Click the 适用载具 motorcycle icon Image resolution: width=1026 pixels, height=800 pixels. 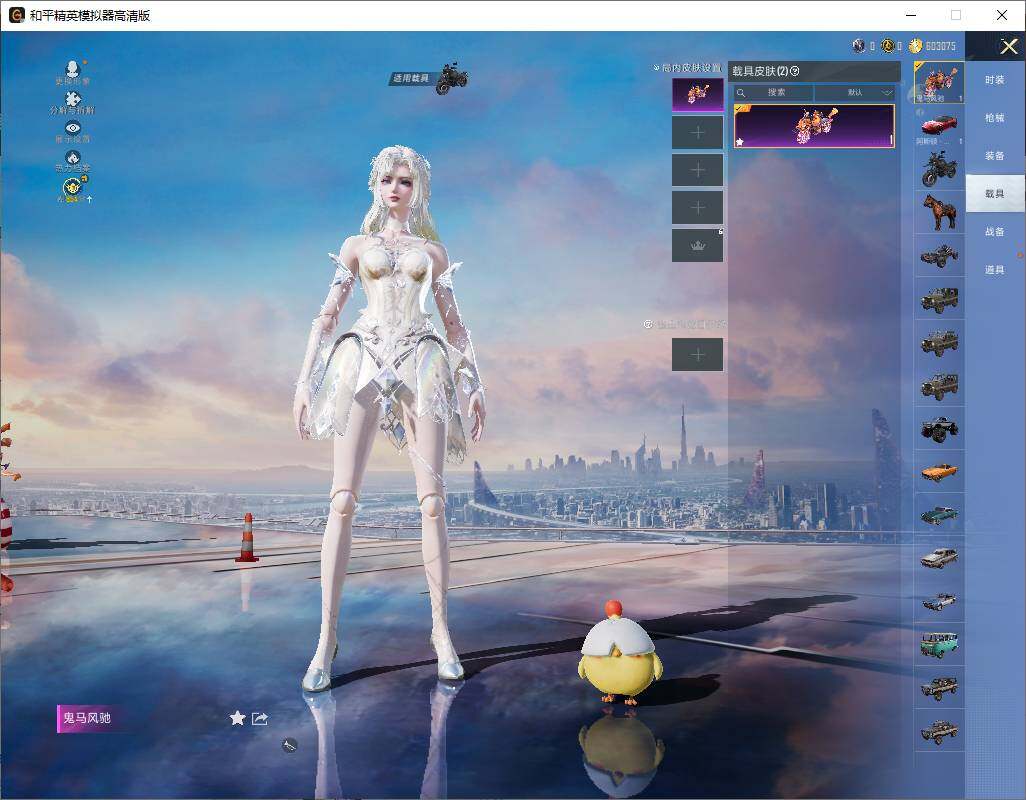pyautogui.click(x=451, y=78)
